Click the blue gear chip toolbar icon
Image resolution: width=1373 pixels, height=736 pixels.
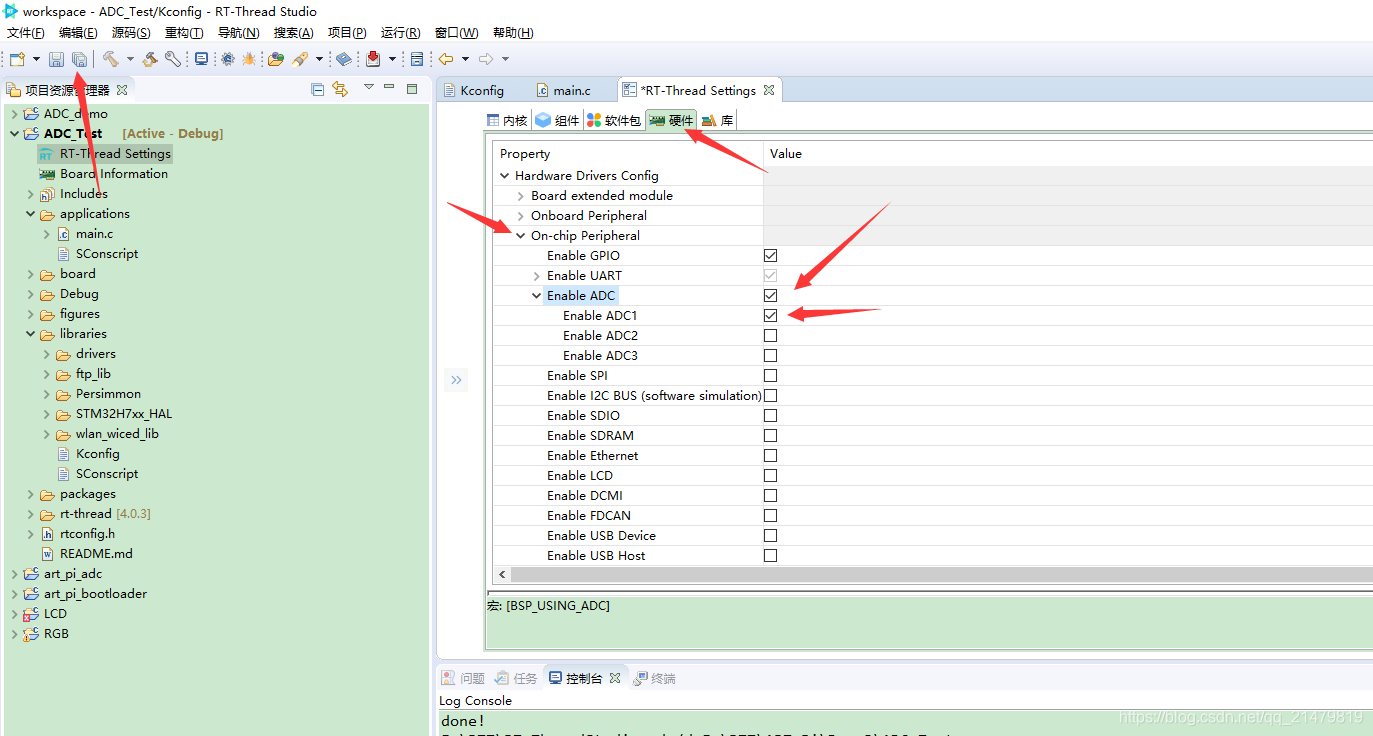click(x=228, y=59)
